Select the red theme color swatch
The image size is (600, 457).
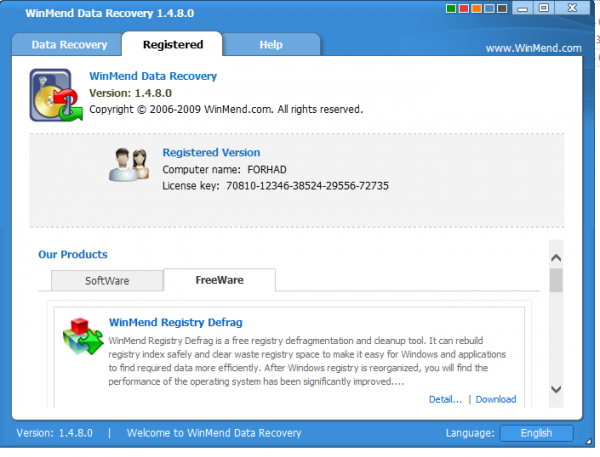click(x=463, y=8)
